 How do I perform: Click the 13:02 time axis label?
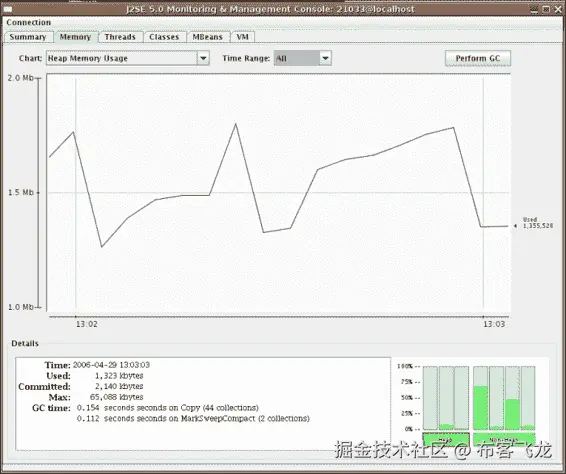(87, 324)
